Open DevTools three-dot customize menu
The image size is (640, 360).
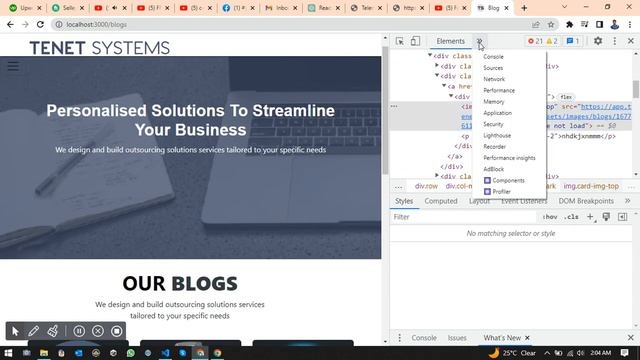pyautogui.click(x=615, y=41)
